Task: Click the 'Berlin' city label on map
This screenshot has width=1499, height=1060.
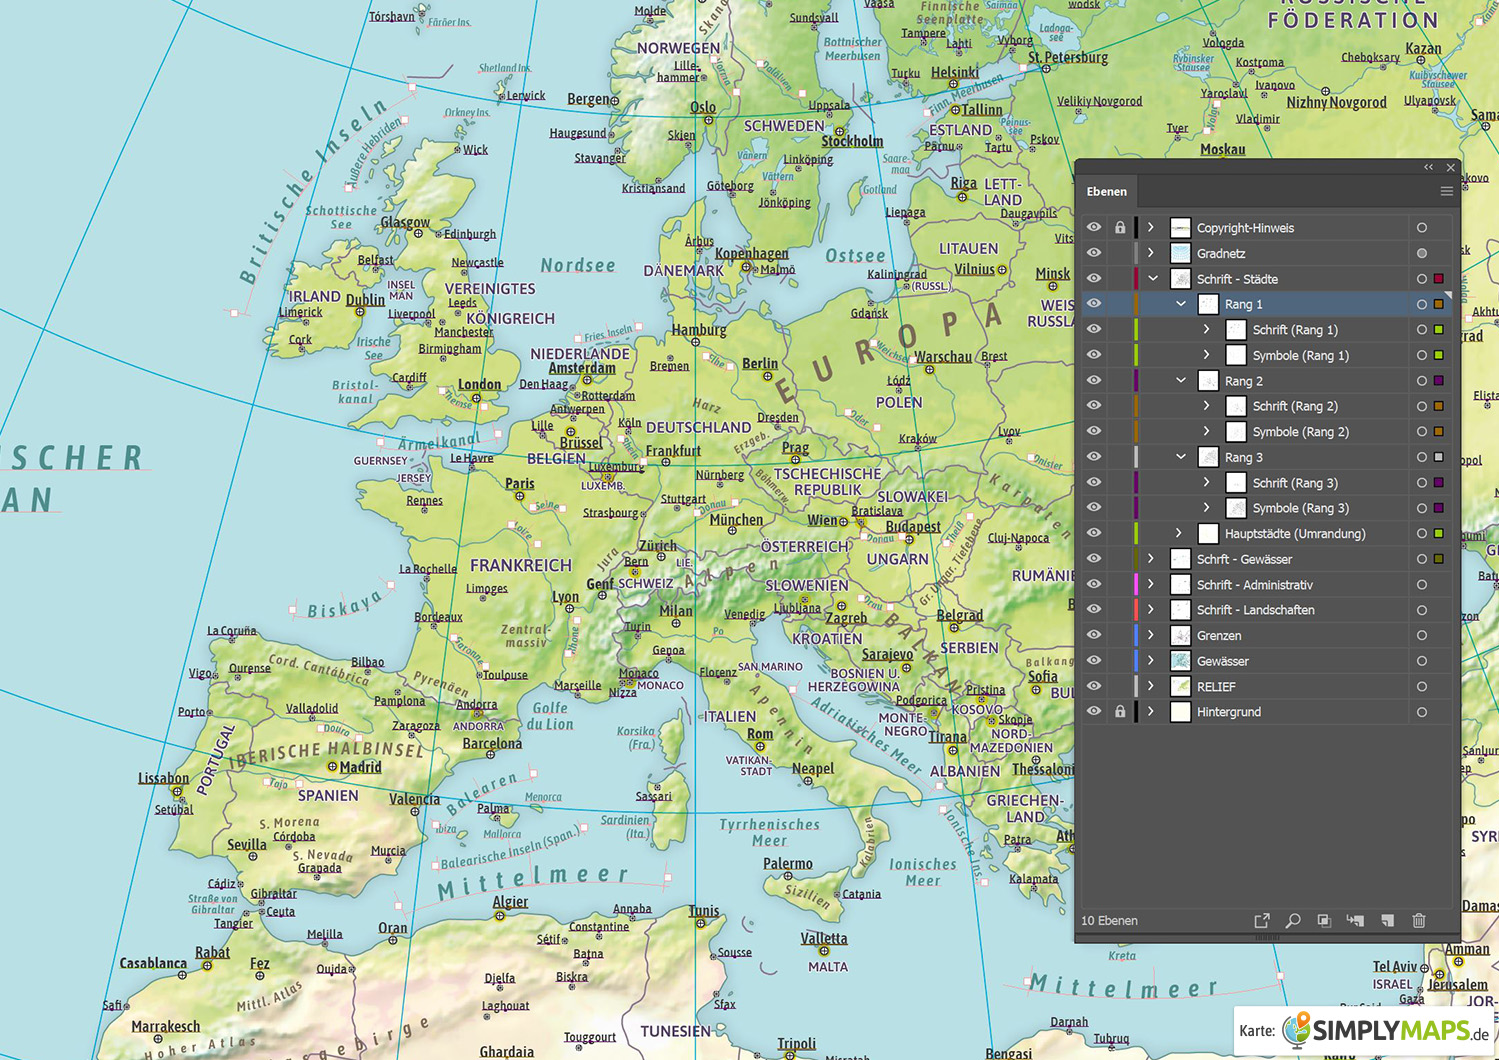Action: pos(760,364)
